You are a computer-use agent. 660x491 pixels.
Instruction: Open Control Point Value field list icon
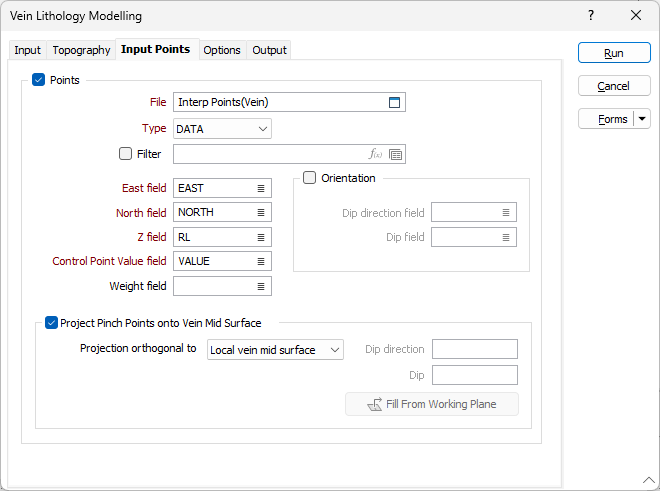[261, 261]
